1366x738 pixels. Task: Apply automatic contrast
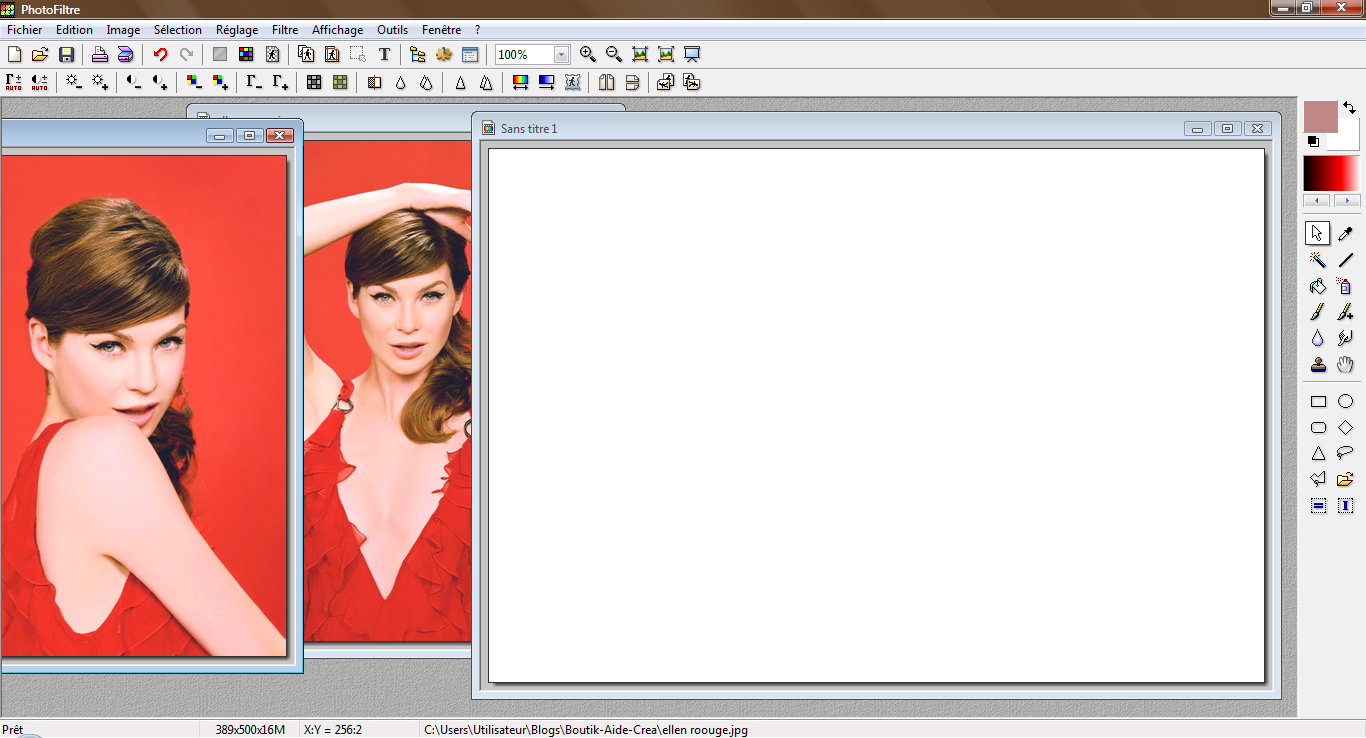pyautogui.click(x=40, y=82)
